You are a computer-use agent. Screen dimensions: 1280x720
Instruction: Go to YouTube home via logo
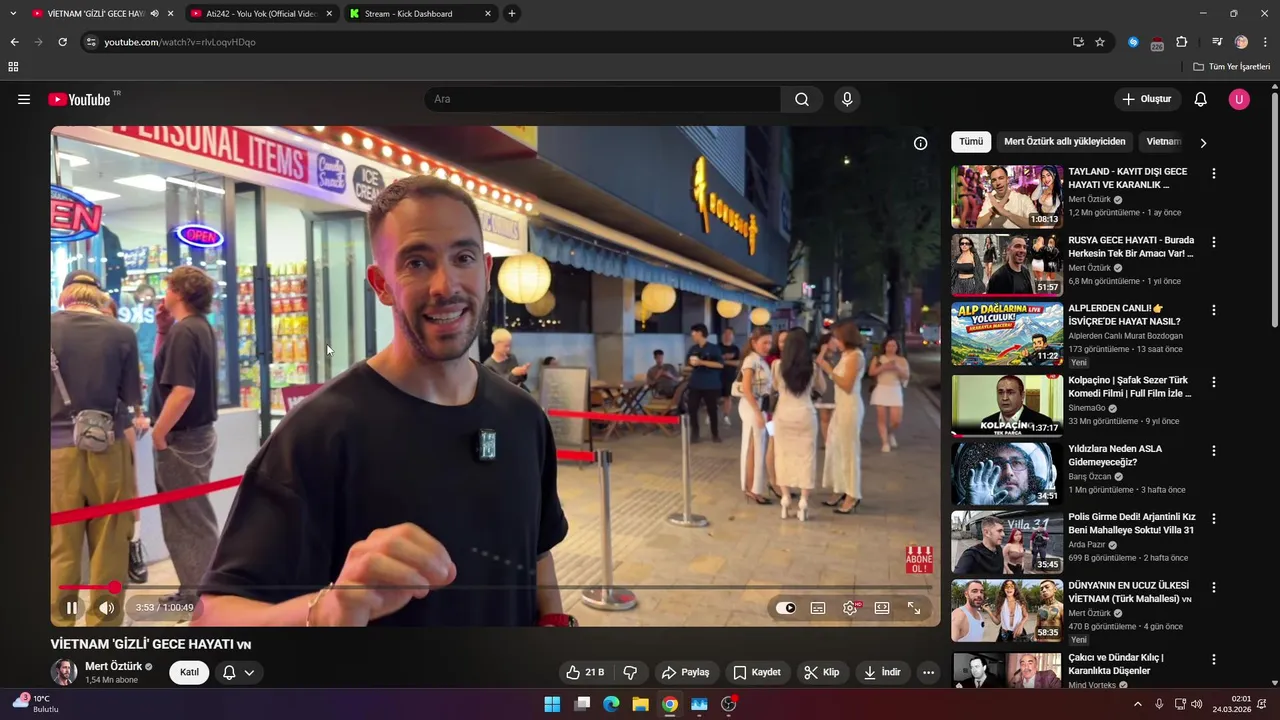[79, 99]
